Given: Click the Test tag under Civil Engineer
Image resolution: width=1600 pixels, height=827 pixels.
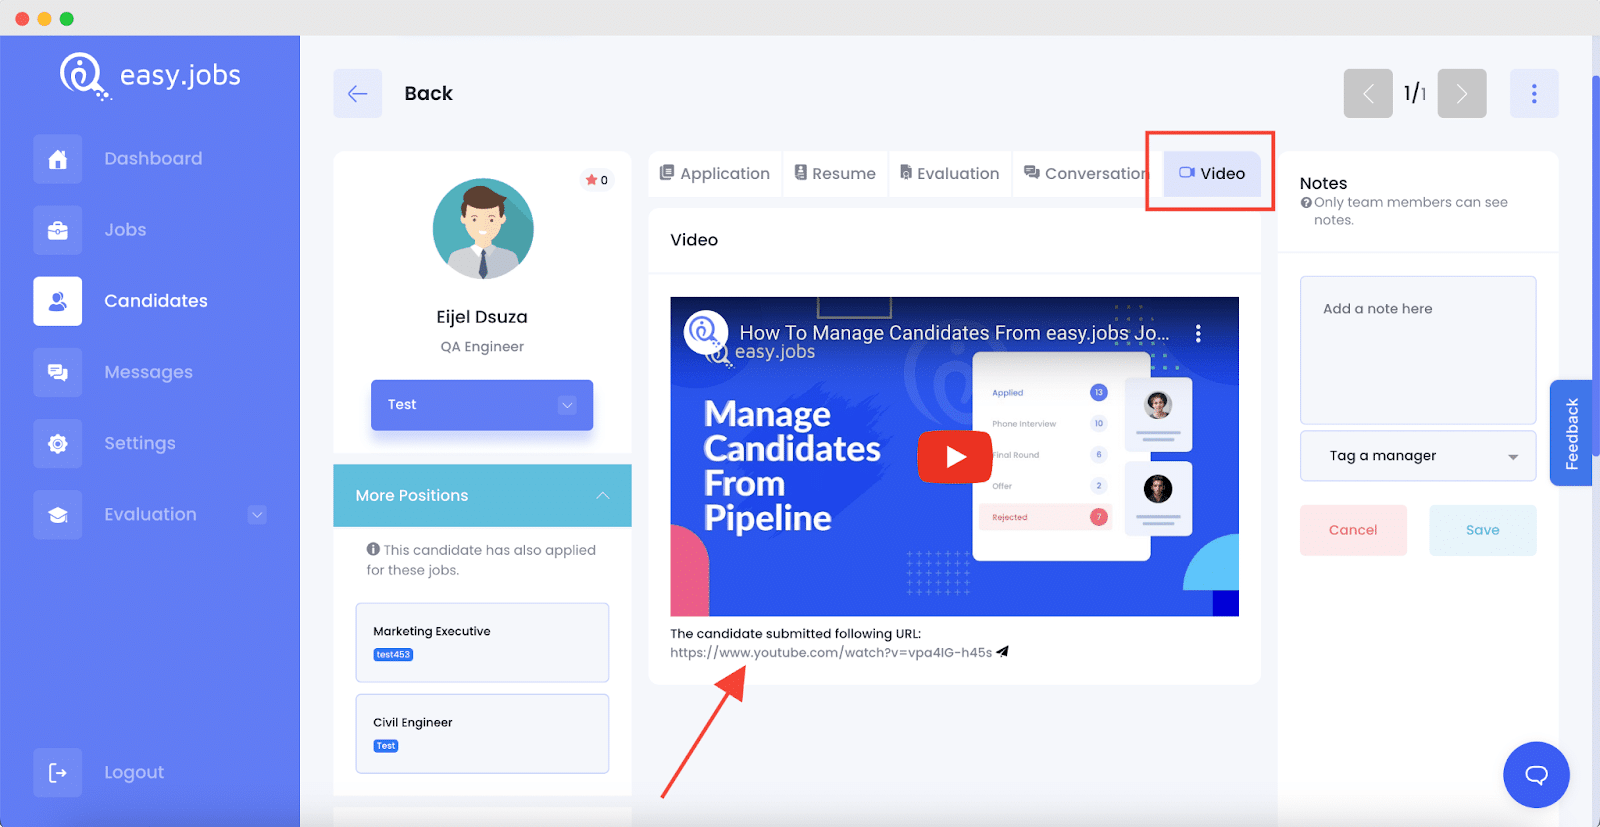Looking at the screenshot, I should [386, 746].
